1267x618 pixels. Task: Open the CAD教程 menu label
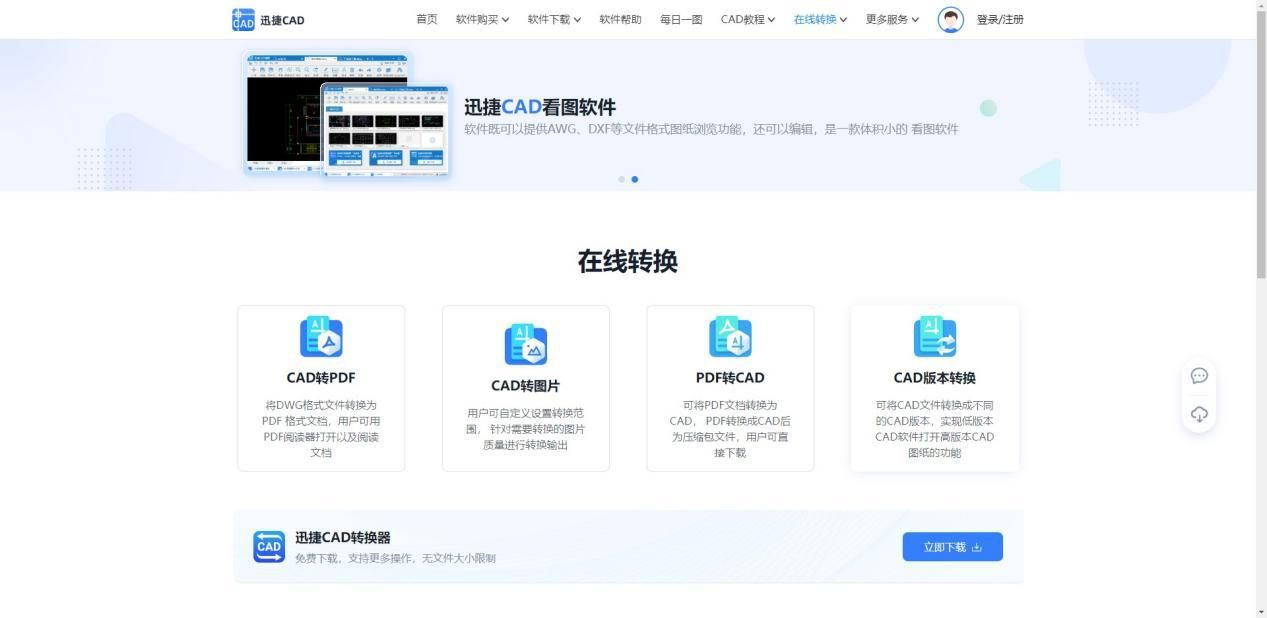pos(743,19)
